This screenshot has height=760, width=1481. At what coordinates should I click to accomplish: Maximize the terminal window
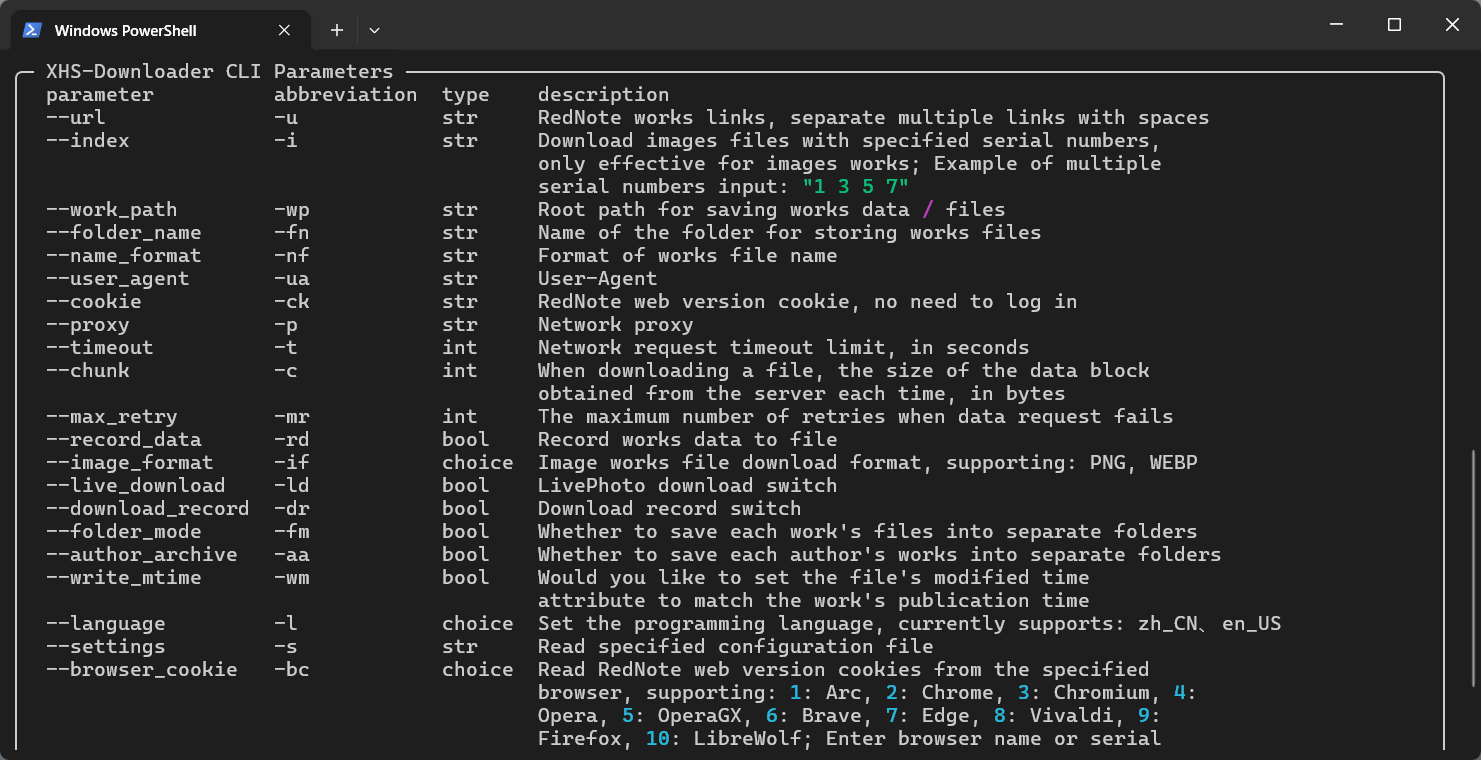1394,25
